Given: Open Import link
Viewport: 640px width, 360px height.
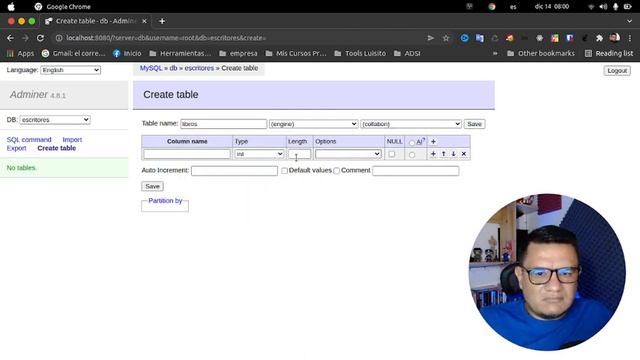Looking at the screenshot, I should point(72,140).
